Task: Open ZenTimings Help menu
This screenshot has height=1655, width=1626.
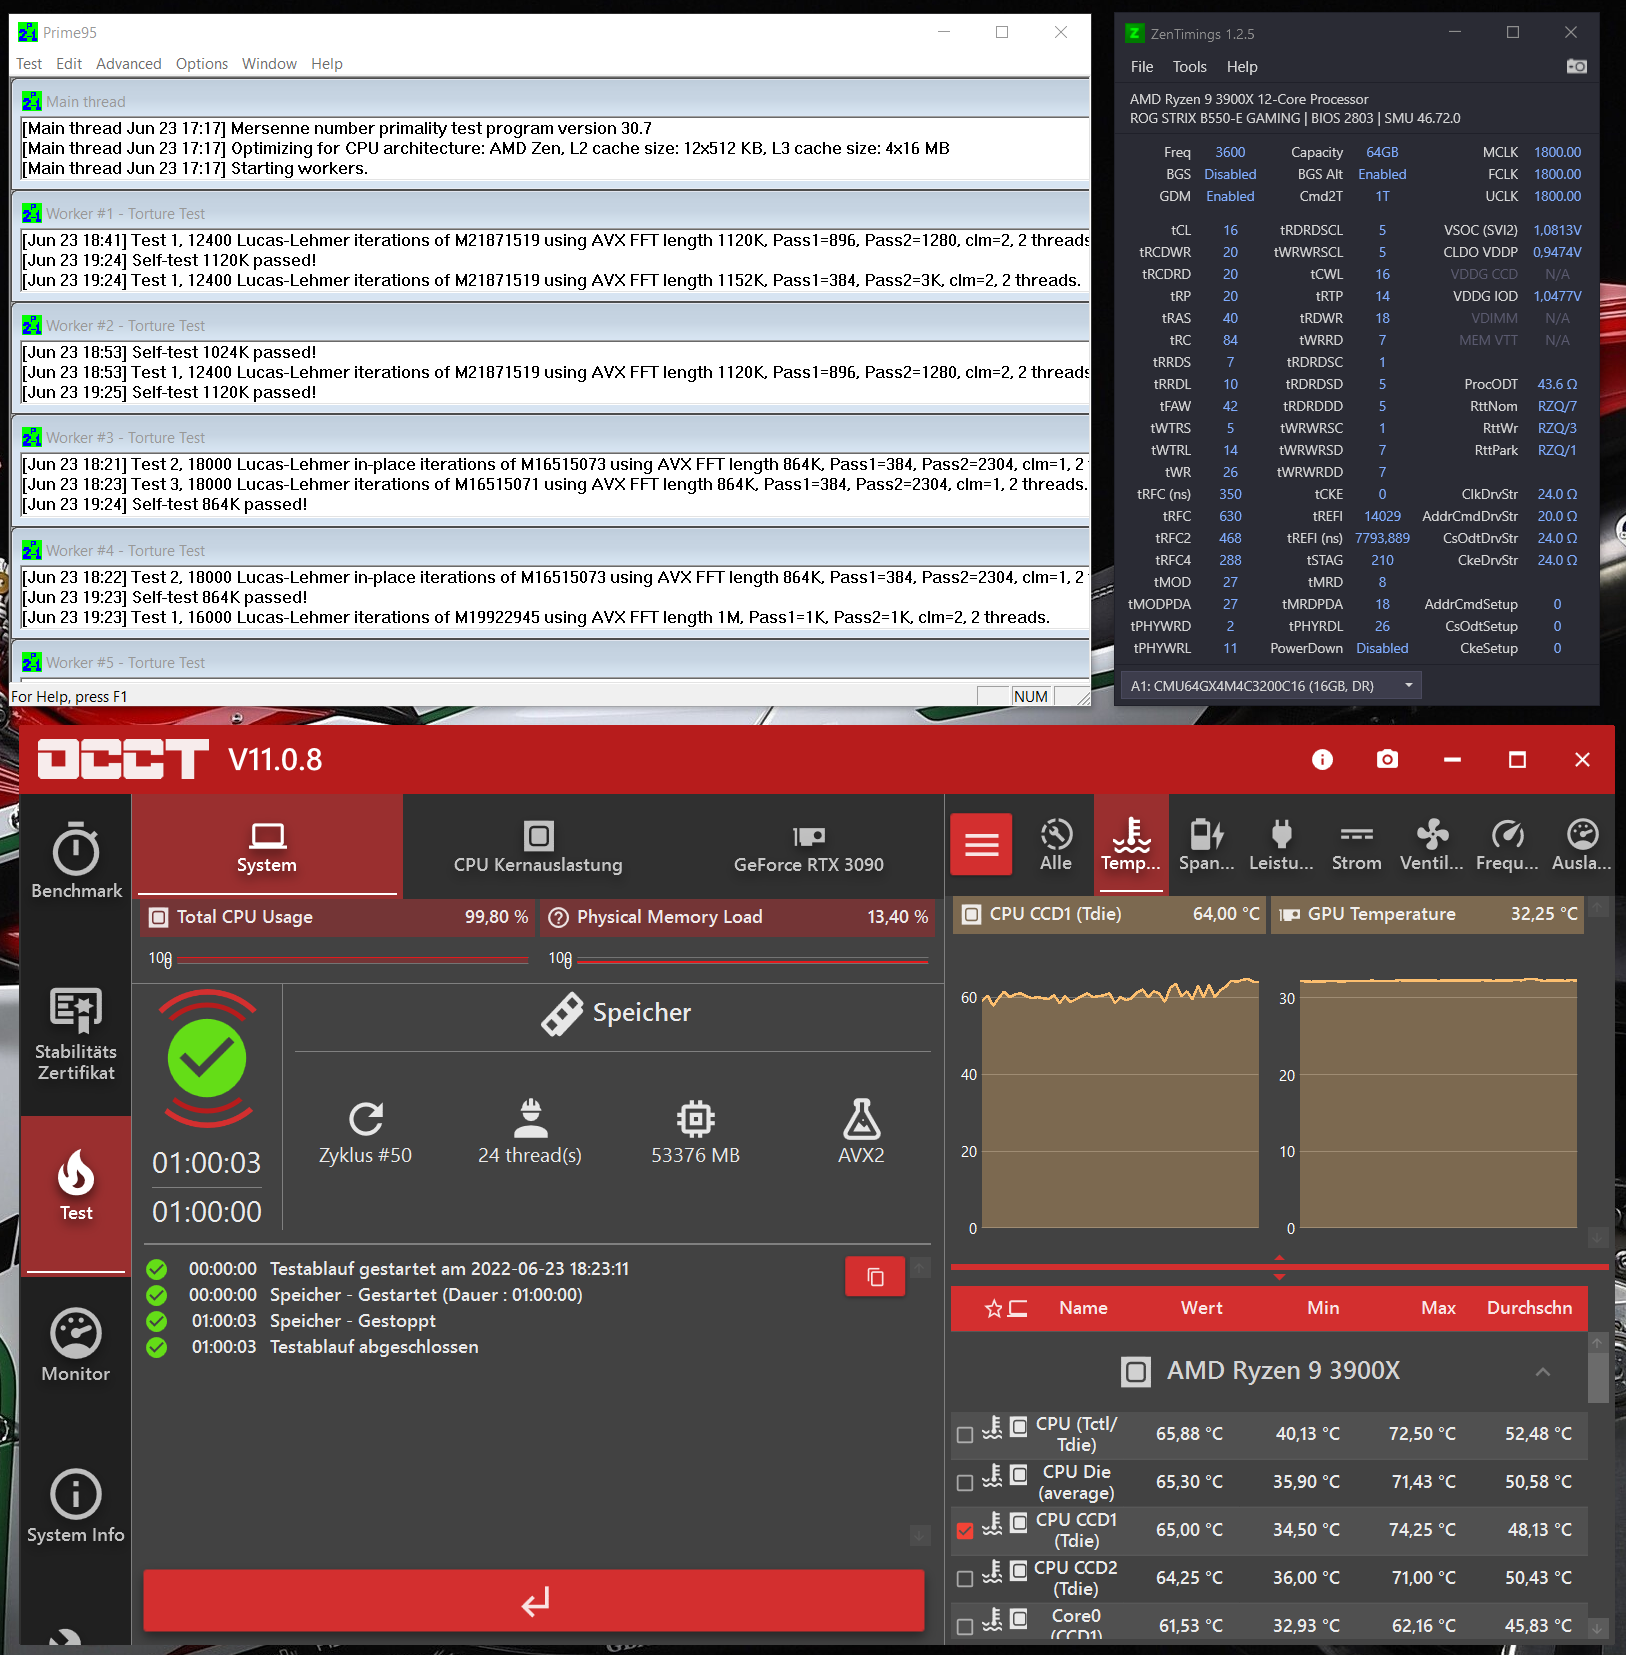Action: [1242, 67]
